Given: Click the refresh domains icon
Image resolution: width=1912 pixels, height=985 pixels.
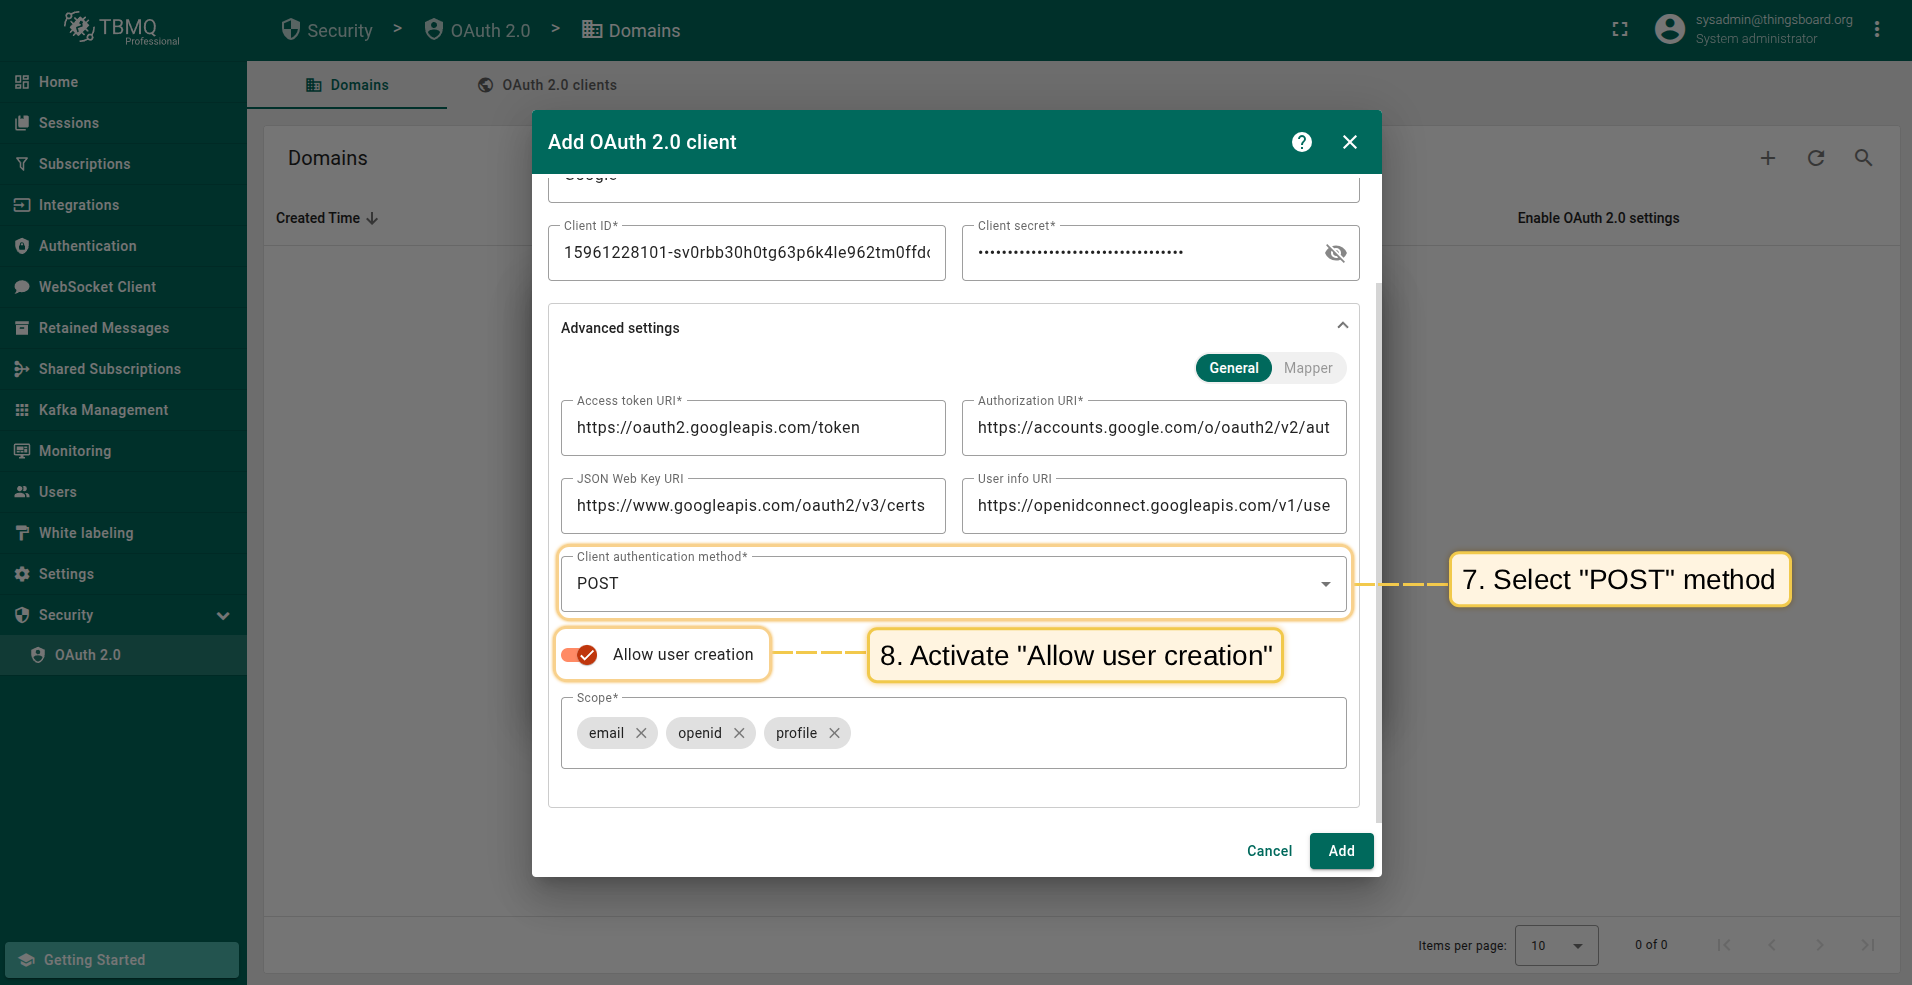Looking at the screenshot, I should pos(1816,158).
